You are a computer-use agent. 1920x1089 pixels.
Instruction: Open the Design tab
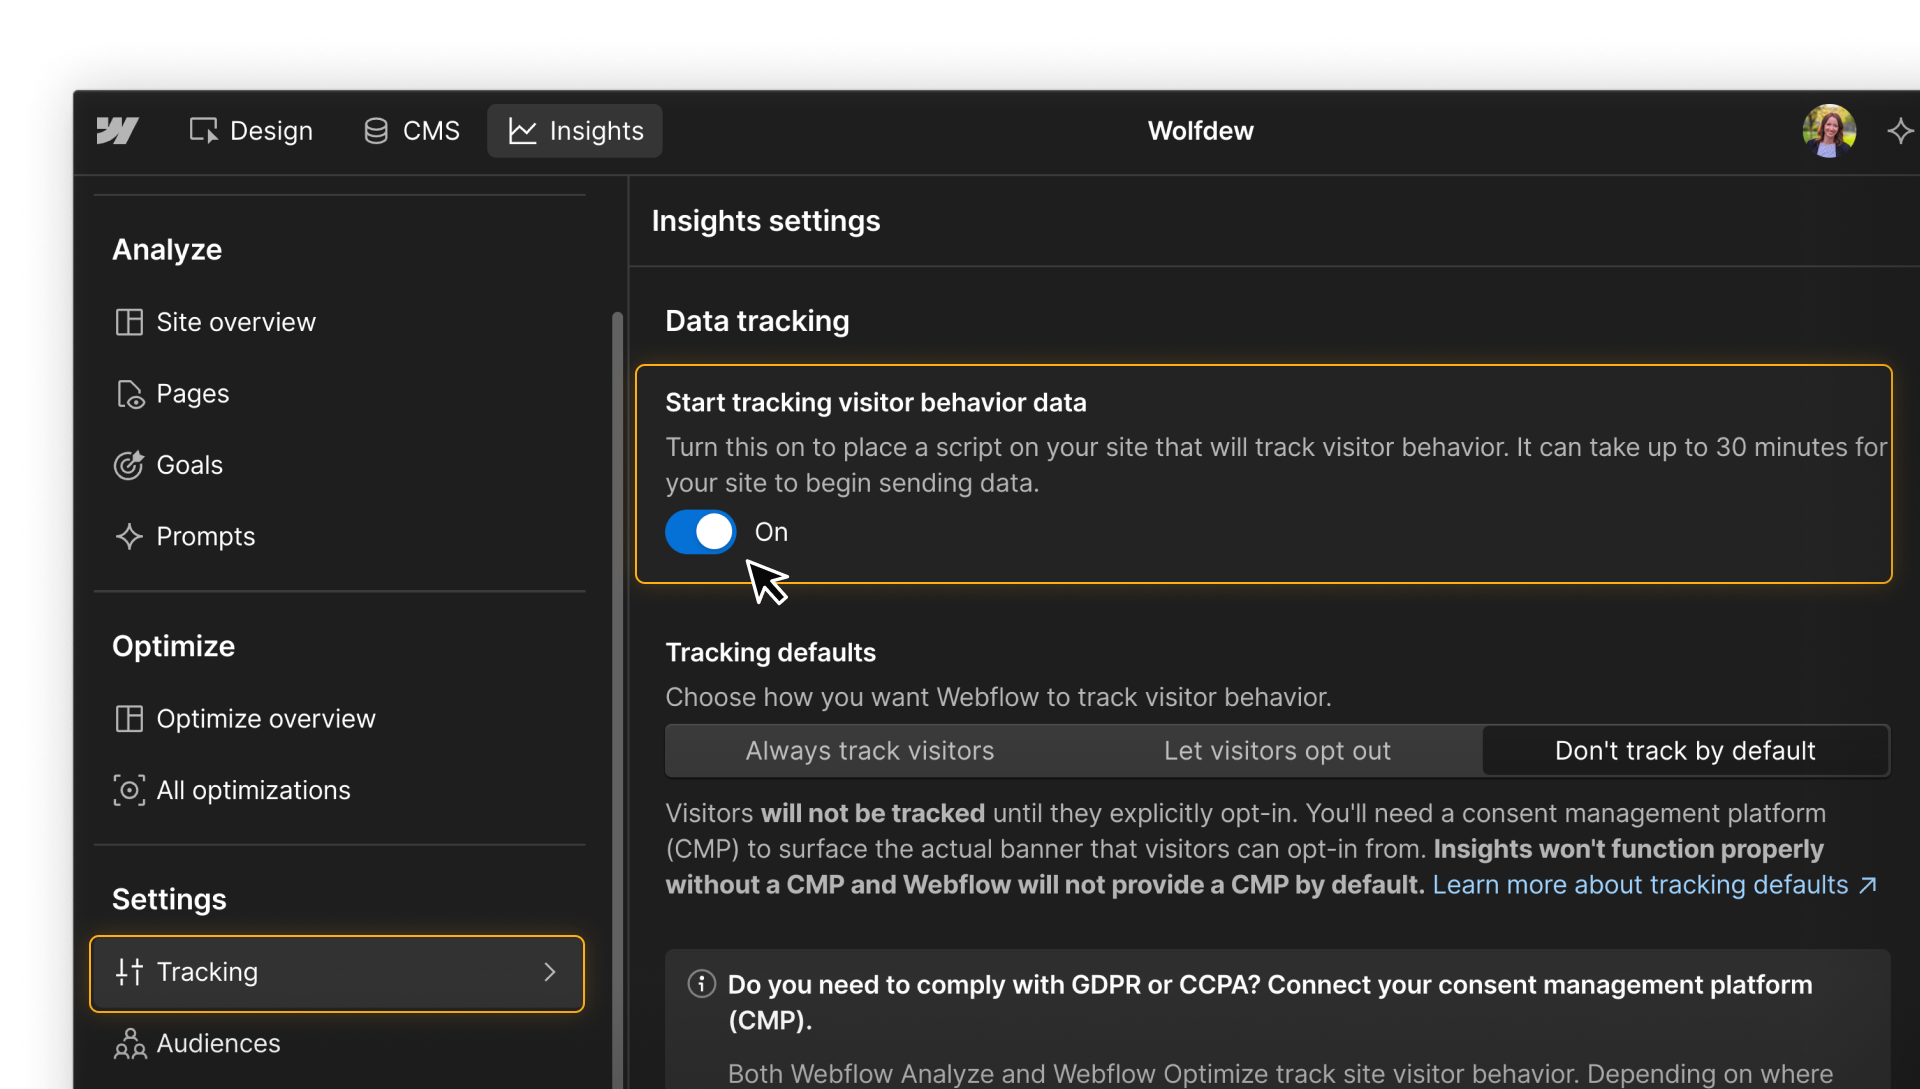click(251, 131)
